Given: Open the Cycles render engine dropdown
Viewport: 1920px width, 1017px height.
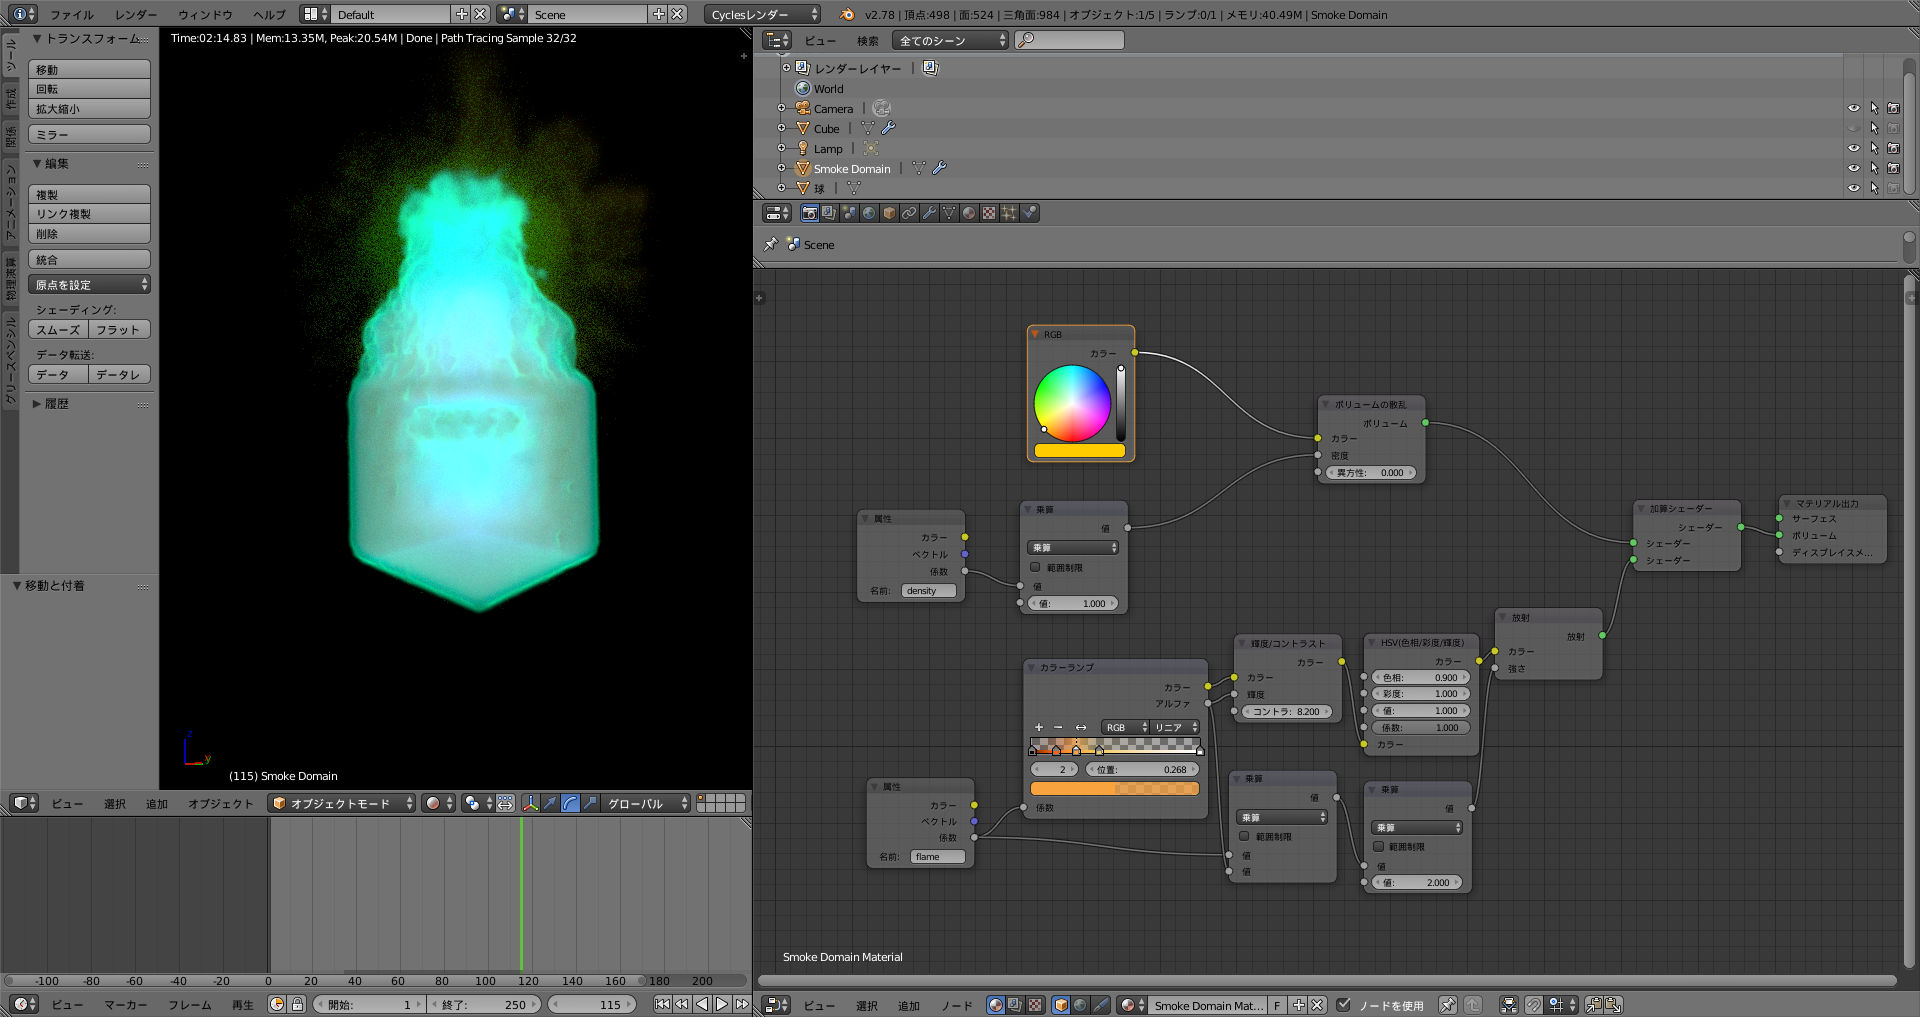Looking at the screenshot, I should [764, 14].
